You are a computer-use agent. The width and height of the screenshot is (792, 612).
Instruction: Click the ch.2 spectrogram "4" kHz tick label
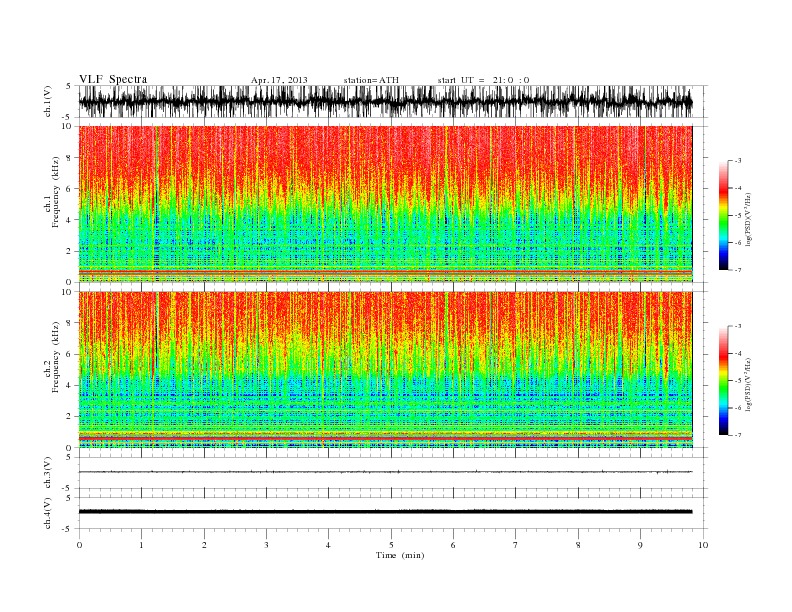point(69,385)
